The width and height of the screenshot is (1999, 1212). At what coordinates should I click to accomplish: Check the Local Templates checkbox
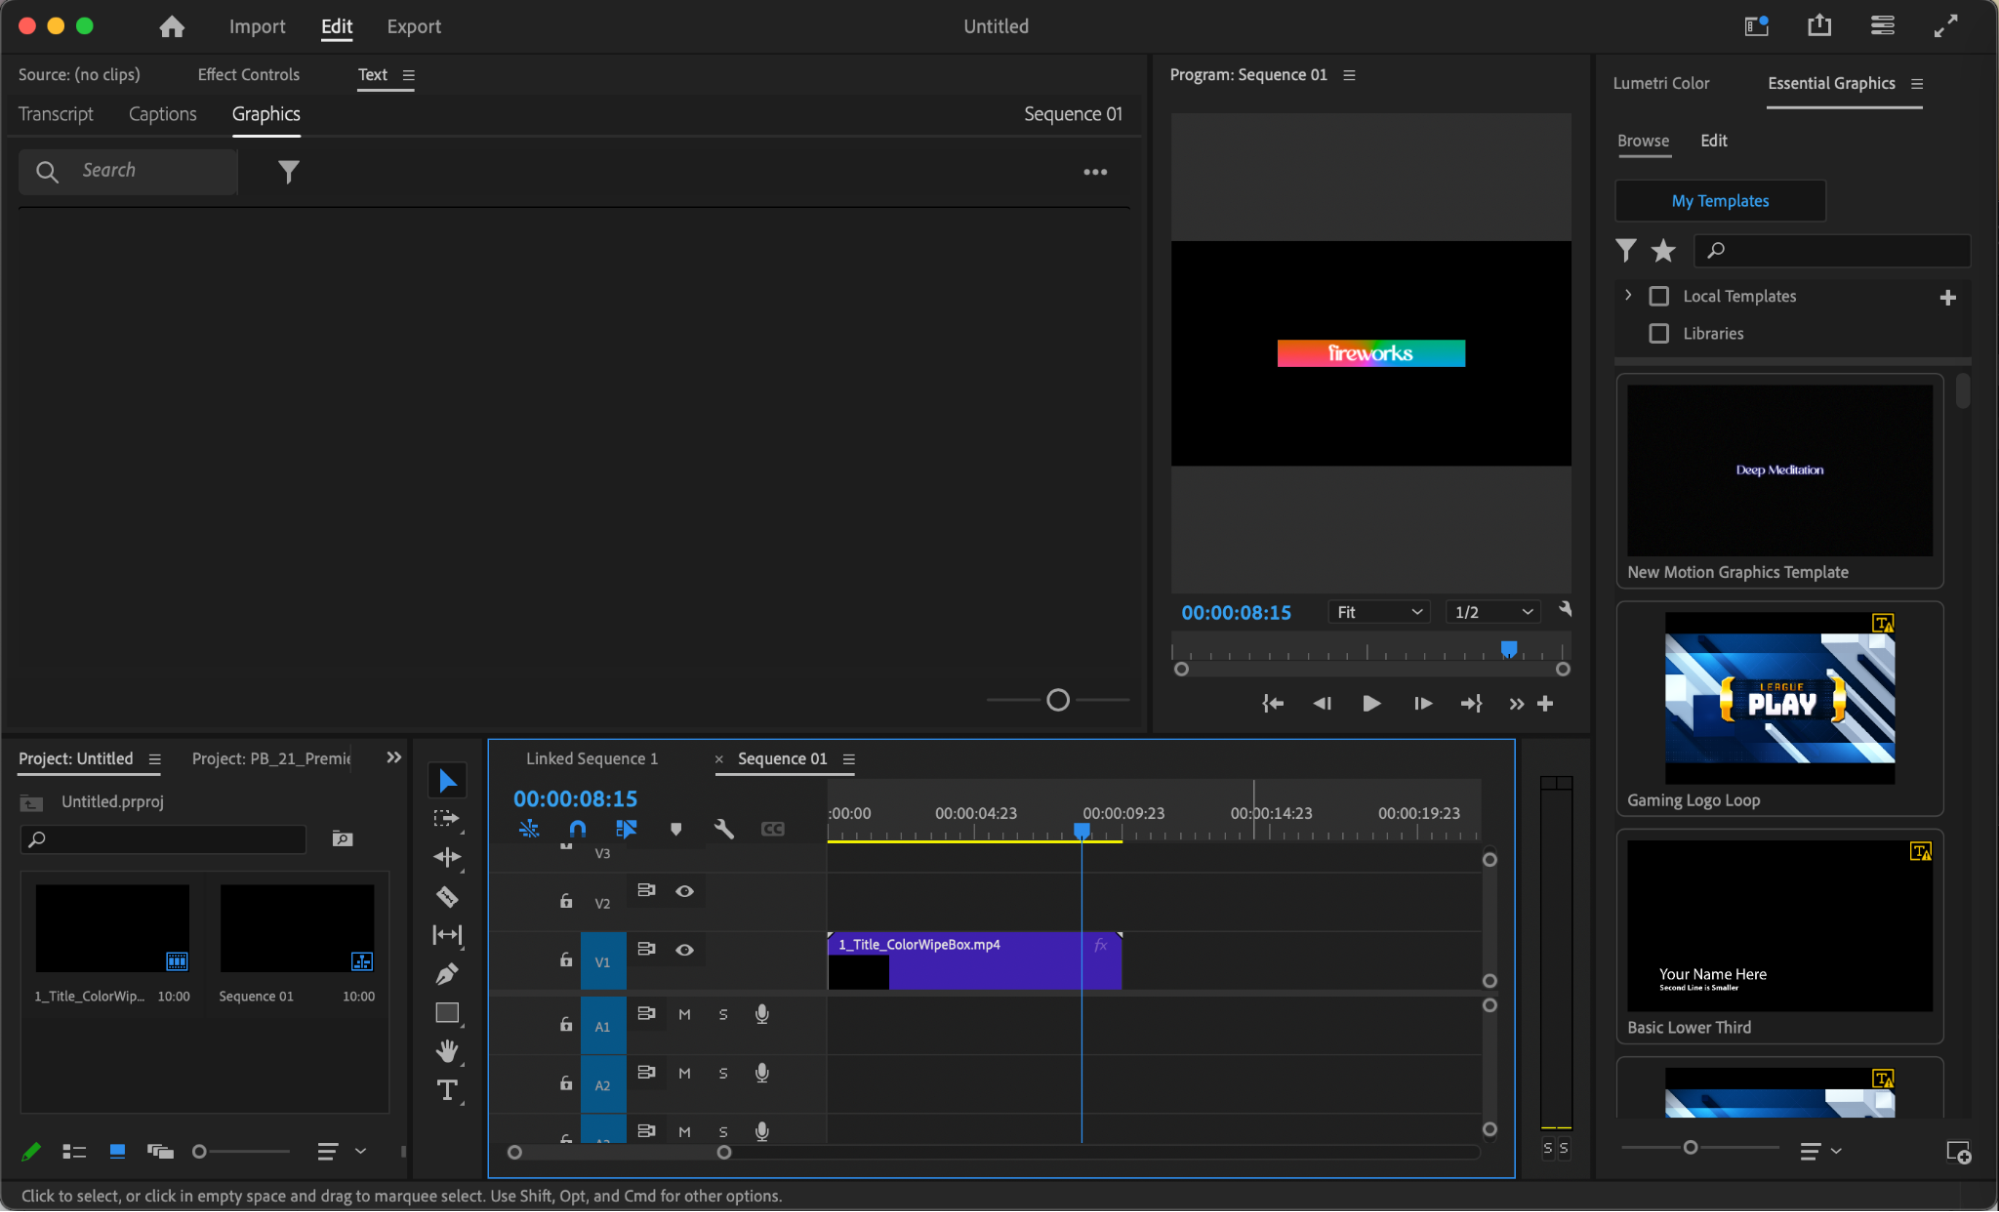pos(1659,296)
